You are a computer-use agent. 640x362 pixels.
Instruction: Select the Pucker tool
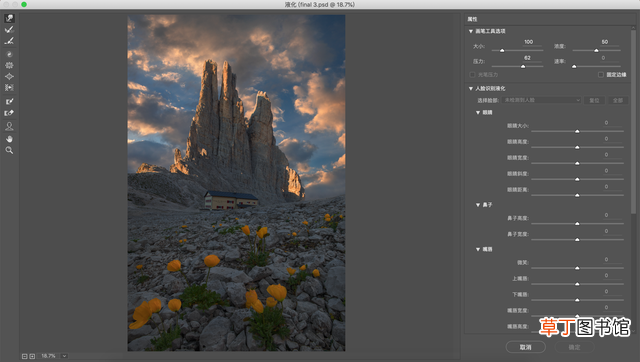pos(9,65)
